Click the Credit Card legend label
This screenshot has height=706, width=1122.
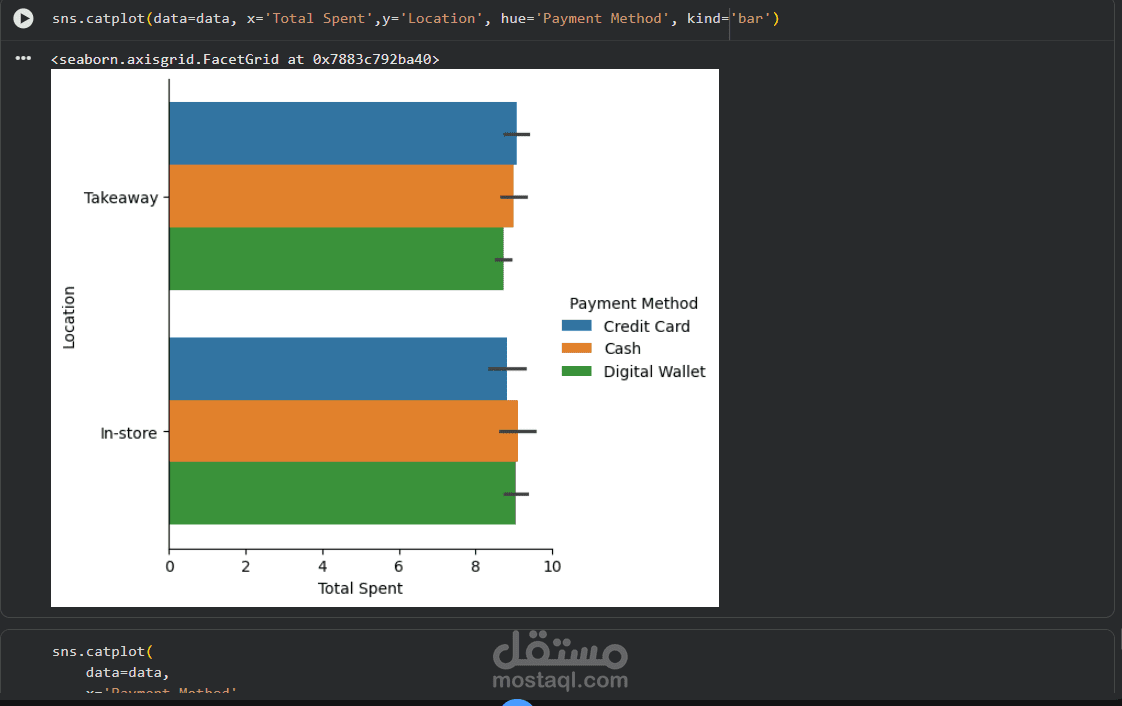(646, 326)
